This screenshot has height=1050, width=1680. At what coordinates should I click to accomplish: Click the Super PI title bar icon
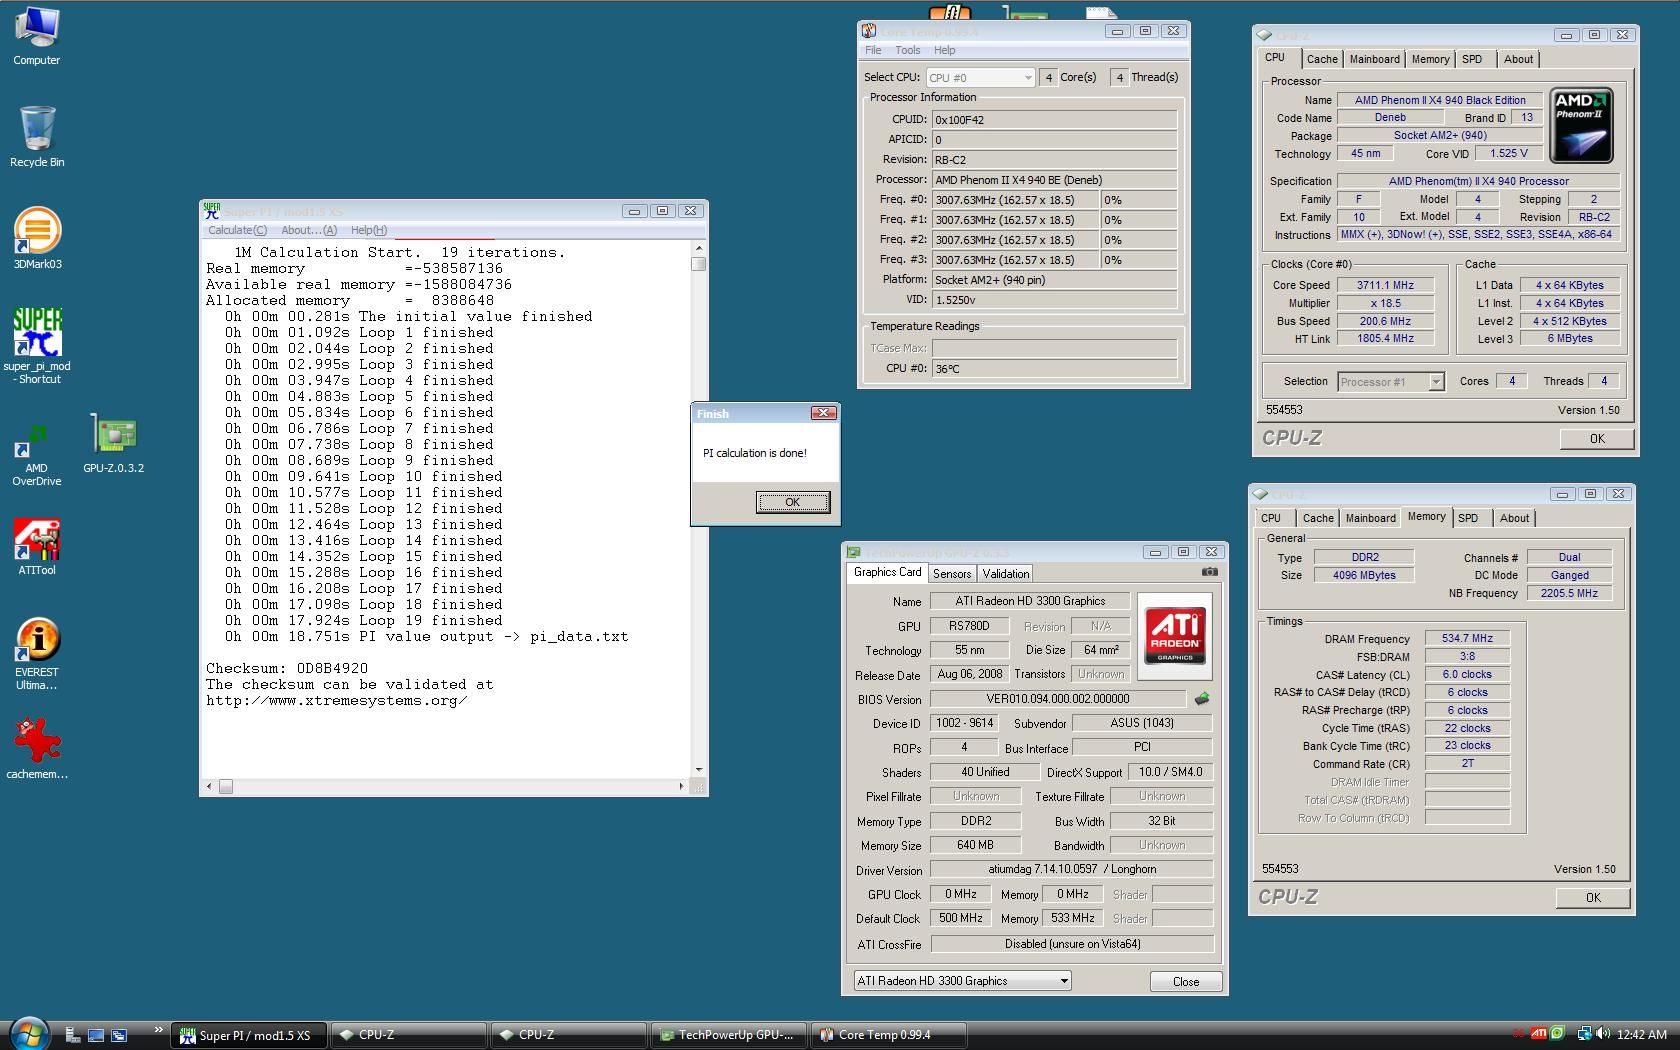tap(211, 210)
